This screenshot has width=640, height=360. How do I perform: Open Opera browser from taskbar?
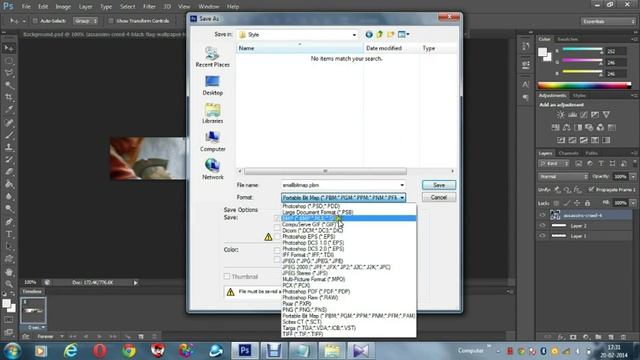(100, 351)
